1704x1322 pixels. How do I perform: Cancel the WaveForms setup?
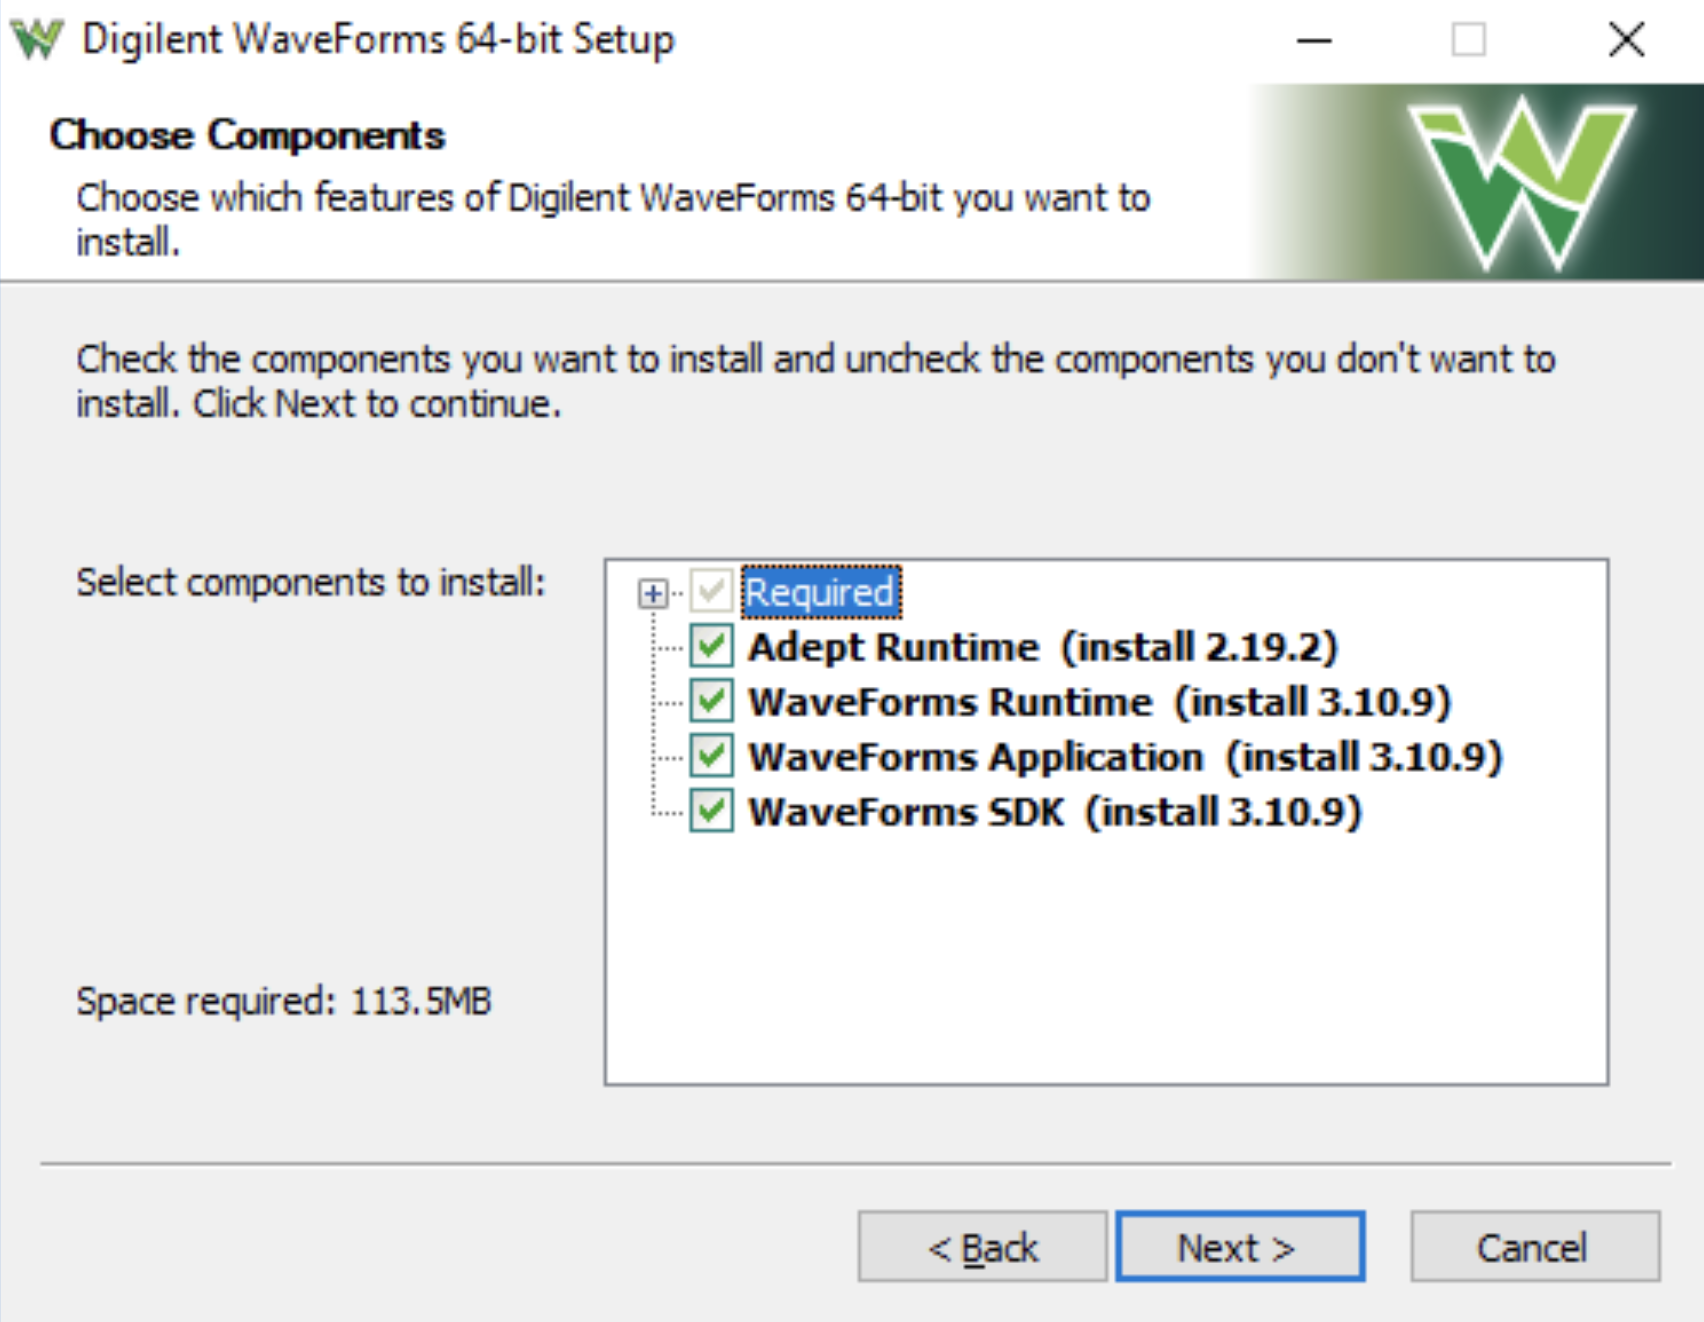(x=1534, y=1247)
